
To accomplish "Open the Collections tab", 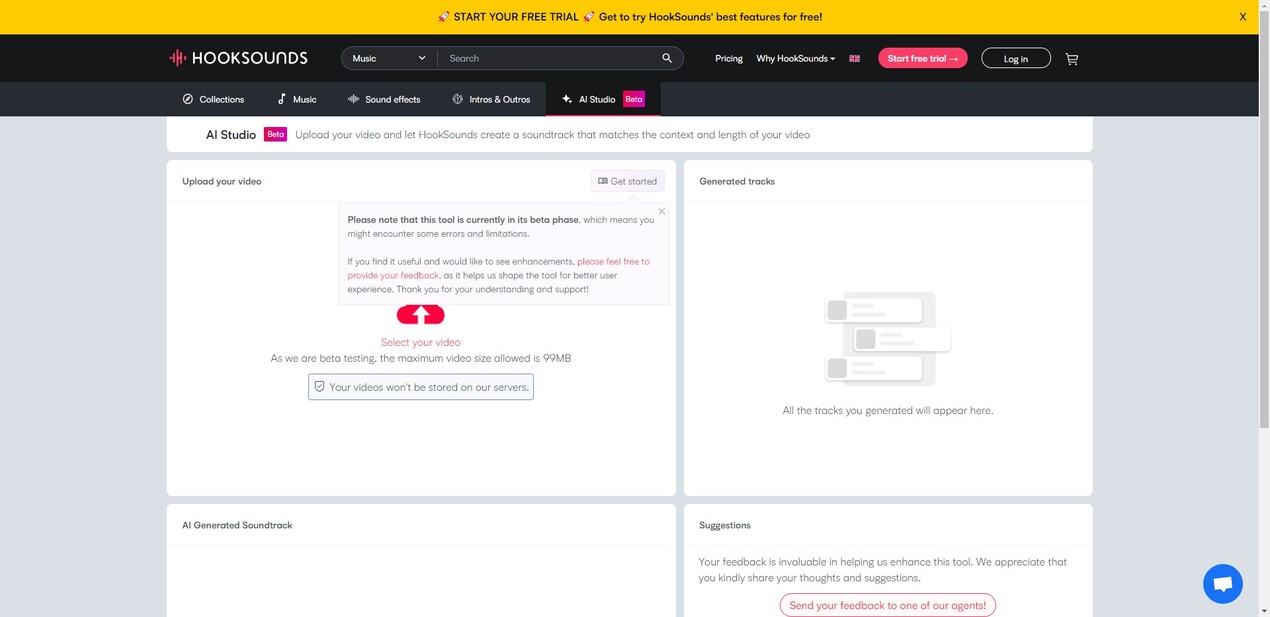I will tap(213, 99).
